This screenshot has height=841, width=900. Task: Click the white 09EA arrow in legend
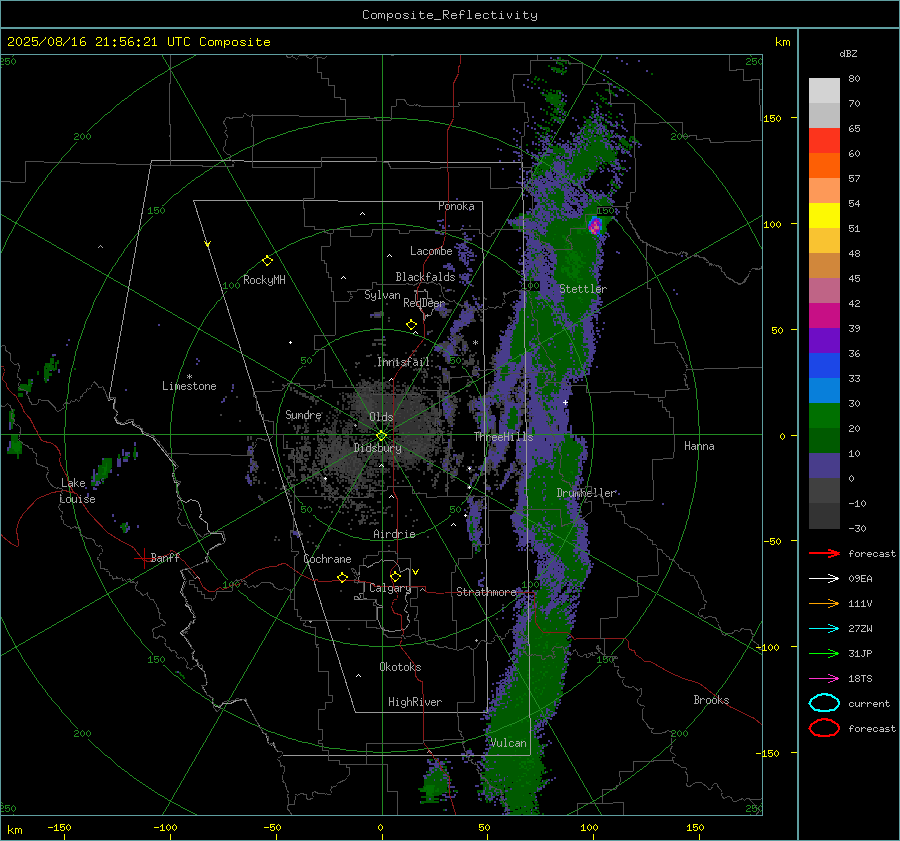coord(824,579)
